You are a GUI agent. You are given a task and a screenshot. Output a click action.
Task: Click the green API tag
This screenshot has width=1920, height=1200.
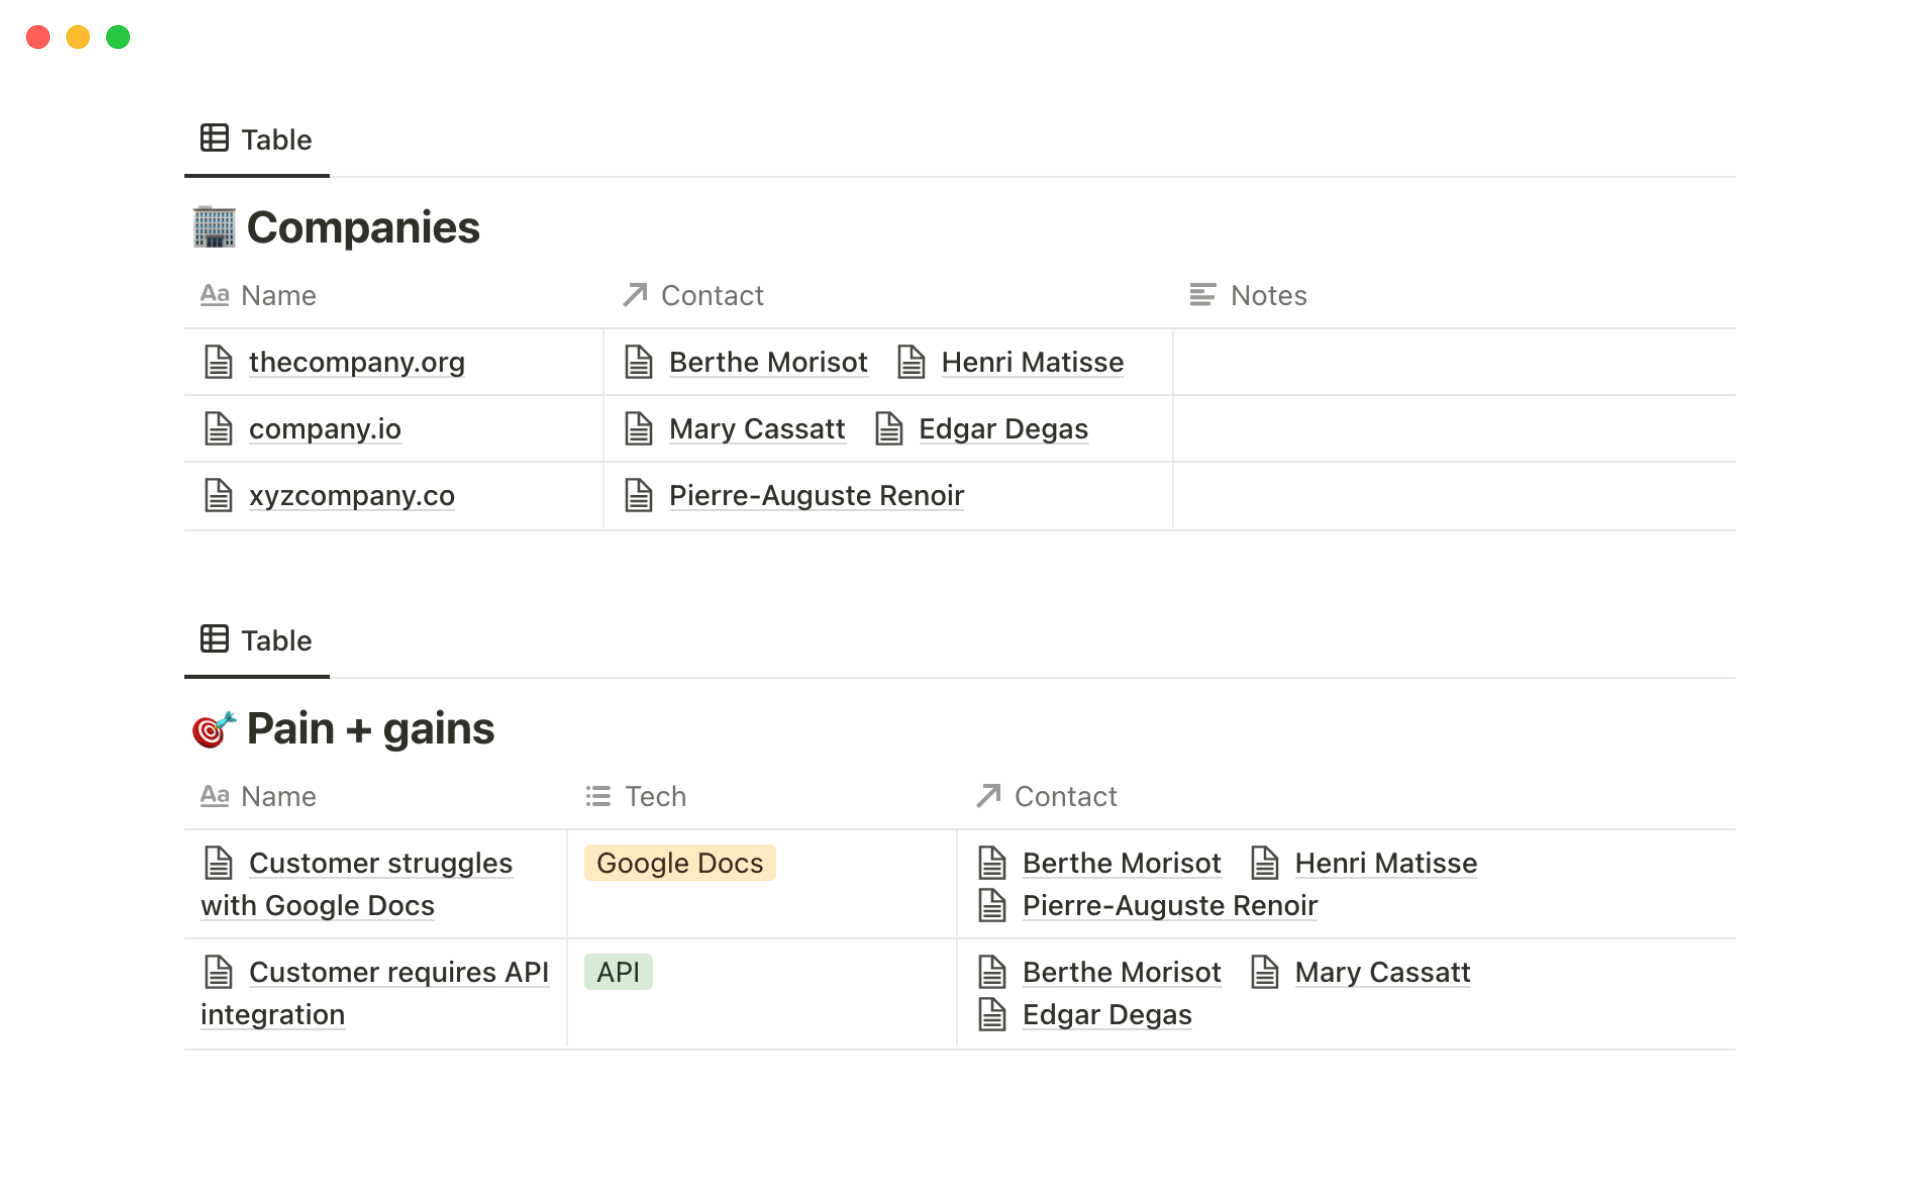618,972
